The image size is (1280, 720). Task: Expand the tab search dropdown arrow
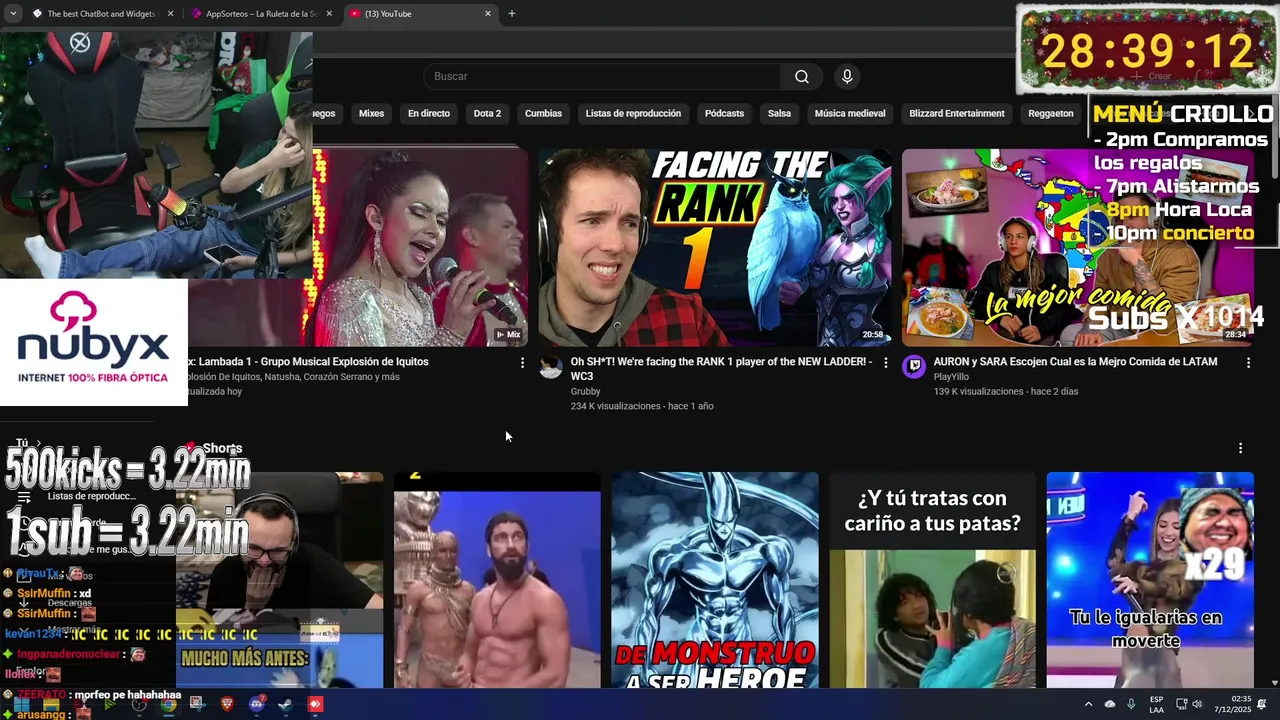(12, 14)
